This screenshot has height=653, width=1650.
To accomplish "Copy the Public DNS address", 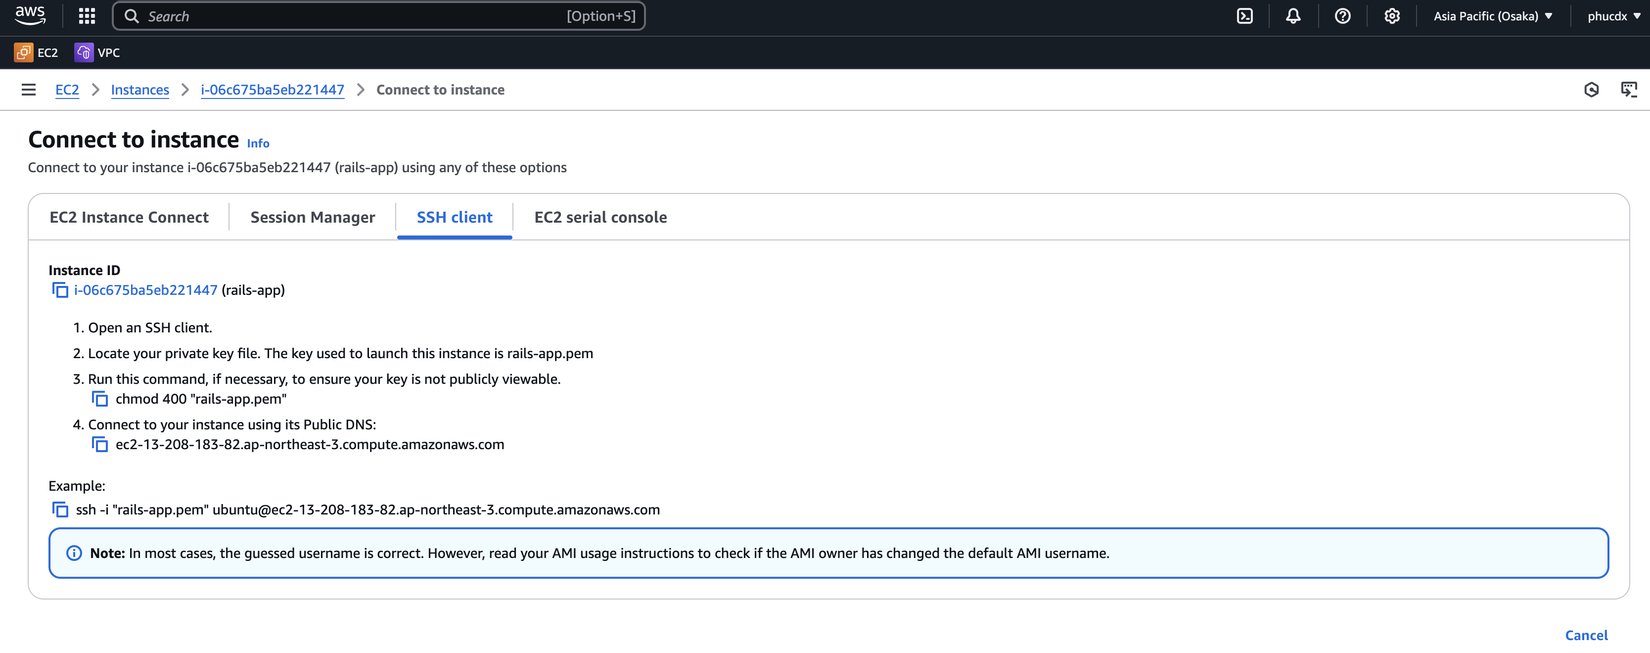I will 100,444.
